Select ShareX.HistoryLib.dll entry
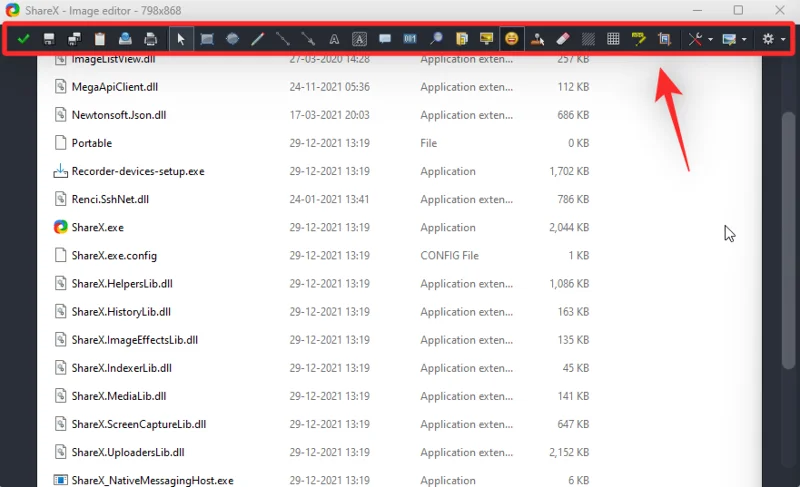Viewport: 800px width, 487px height. (x=121, y=312)
